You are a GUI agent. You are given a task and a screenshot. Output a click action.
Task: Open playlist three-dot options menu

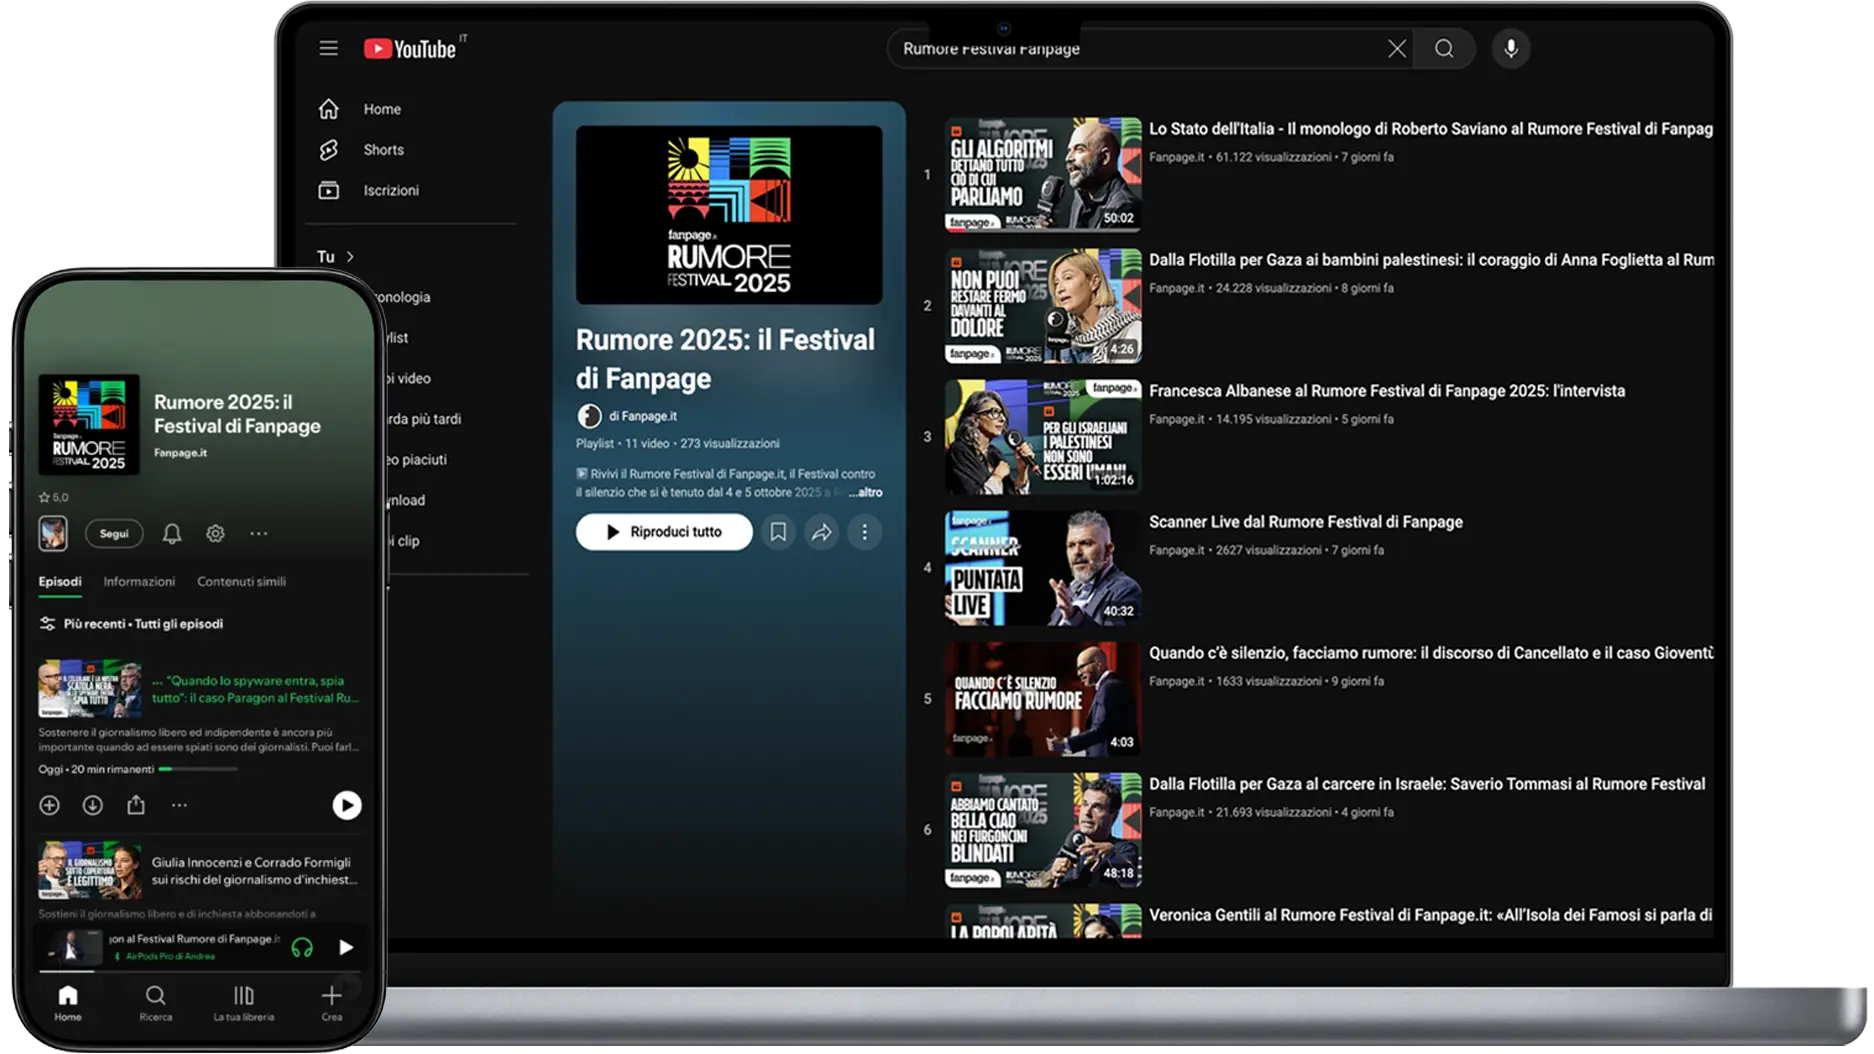pos(864,532)
